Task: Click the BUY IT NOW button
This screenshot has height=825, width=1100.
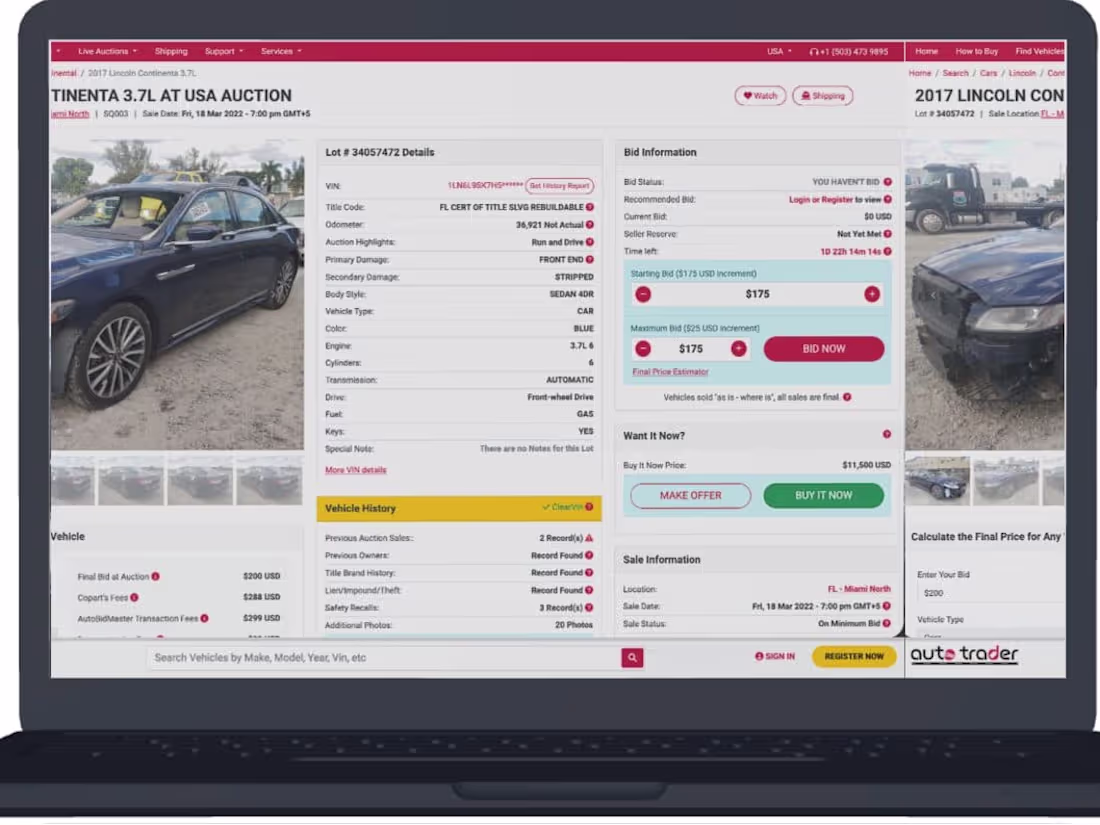Action: [x=824, y=495]
